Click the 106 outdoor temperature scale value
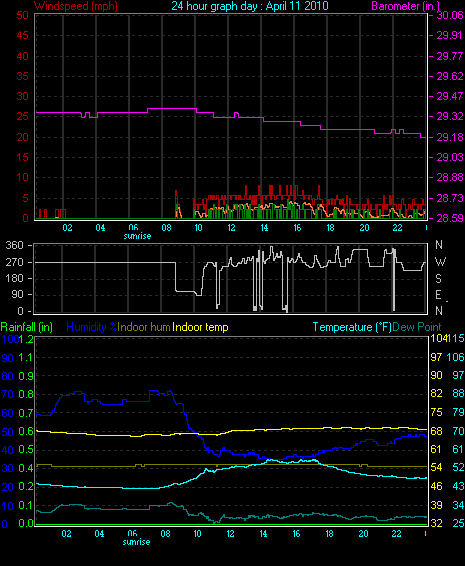The width and height of the screenshot is (465, 566). (455, 357)
